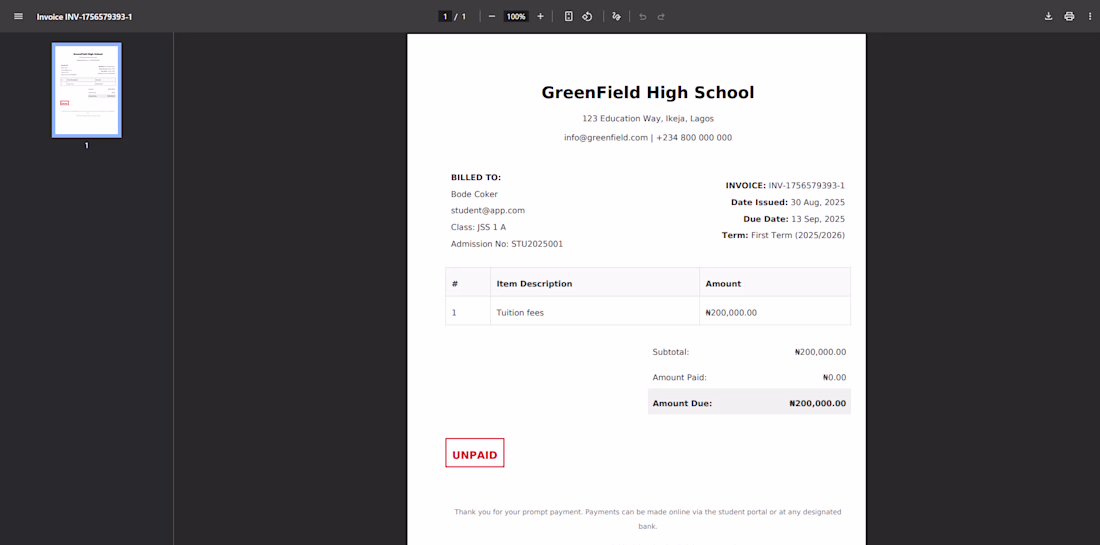
Task: Click the zoom in plus button
Action: (540, 16)
